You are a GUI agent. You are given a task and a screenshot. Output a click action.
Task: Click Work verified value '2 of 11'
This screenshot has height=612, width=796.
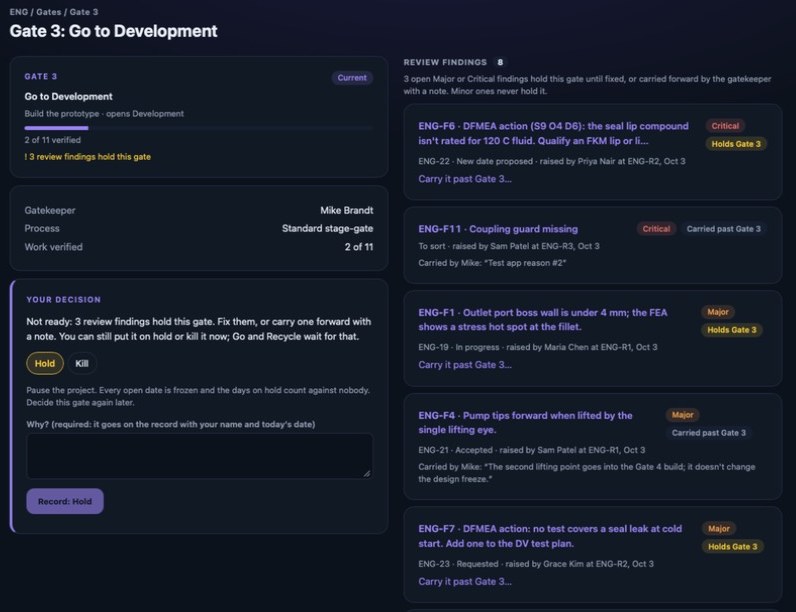pos(359,247)
